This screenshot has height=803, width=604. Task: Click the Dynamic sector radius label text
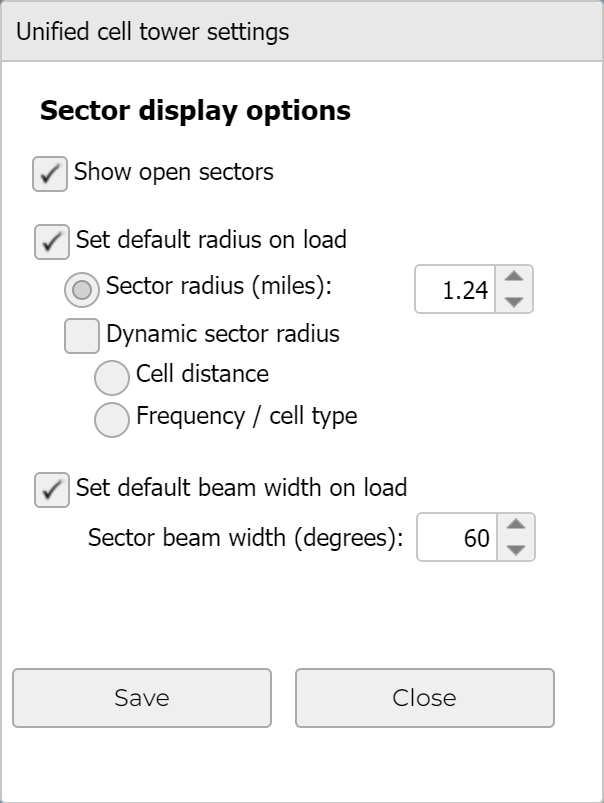[222, 334]
